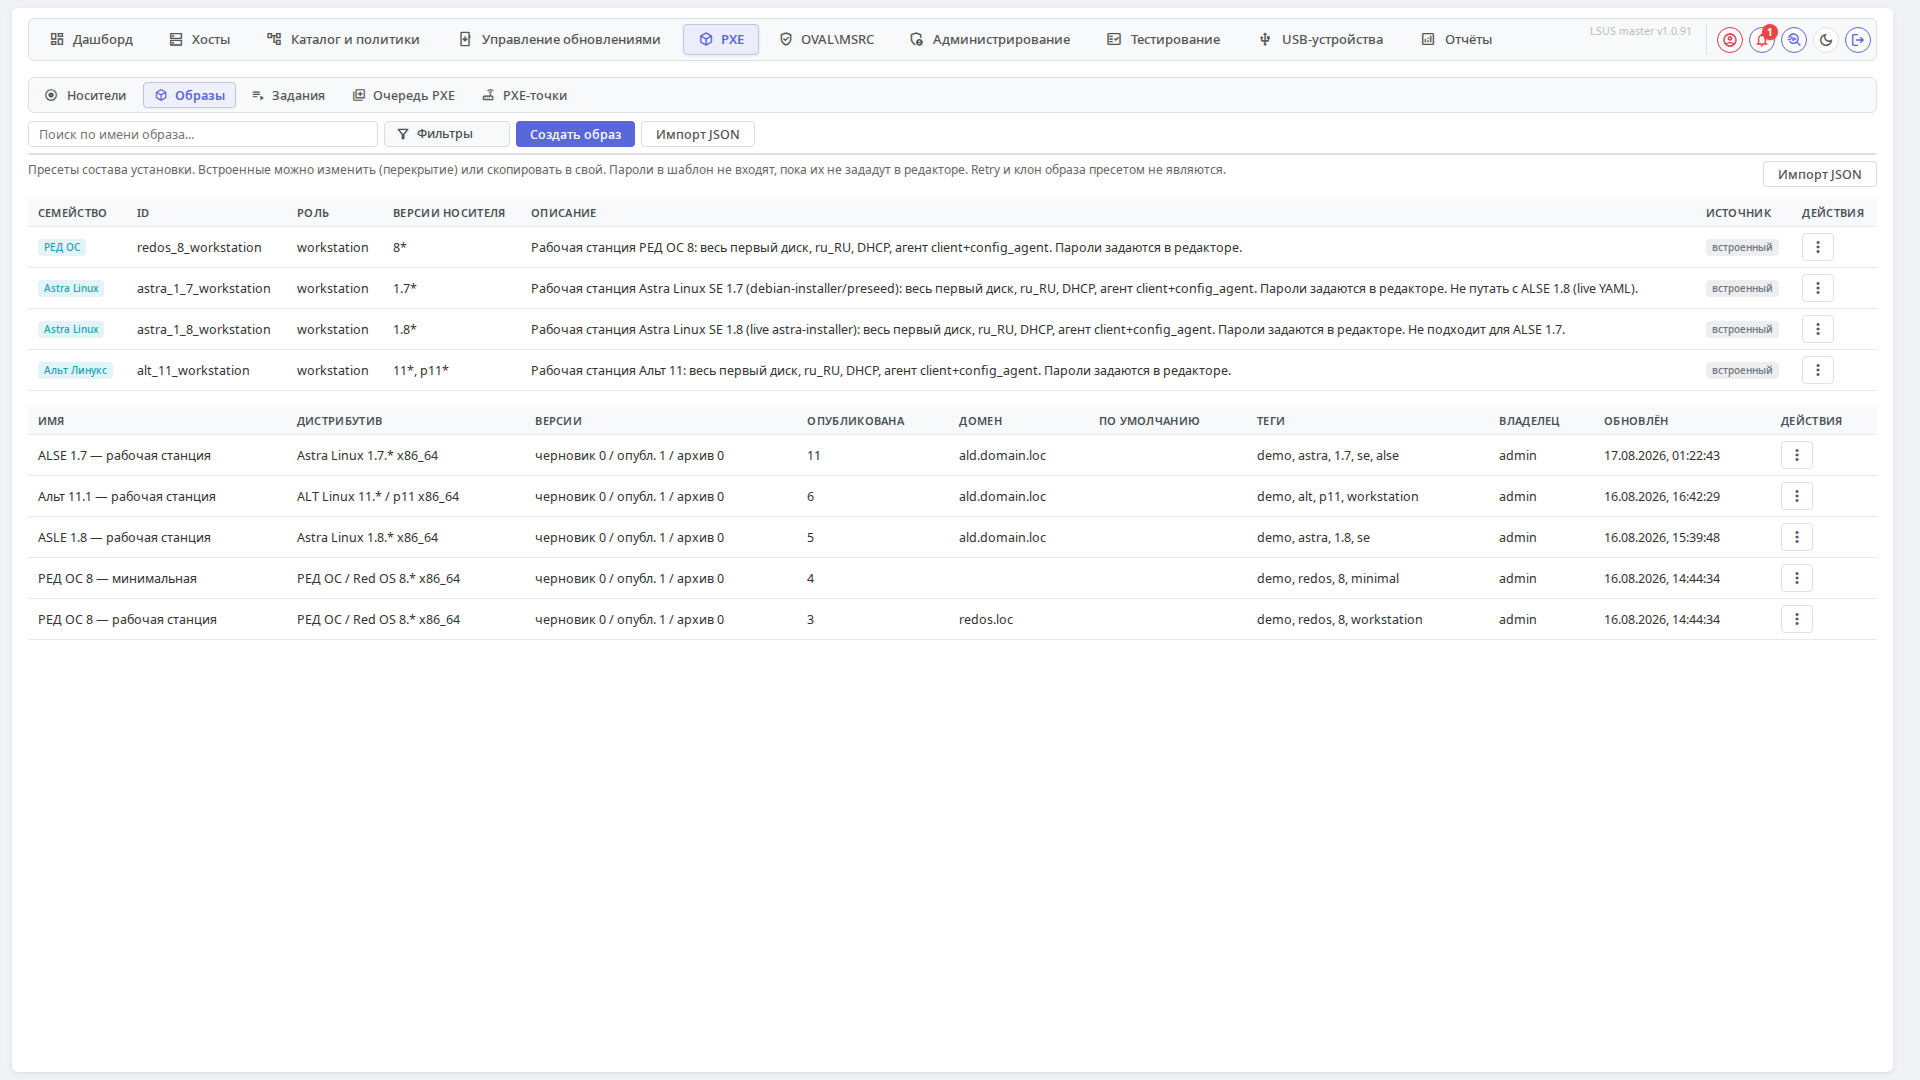The image size is (1920, 1080).
Task: Open notifications bell with badge
Action: [1762, 40]
